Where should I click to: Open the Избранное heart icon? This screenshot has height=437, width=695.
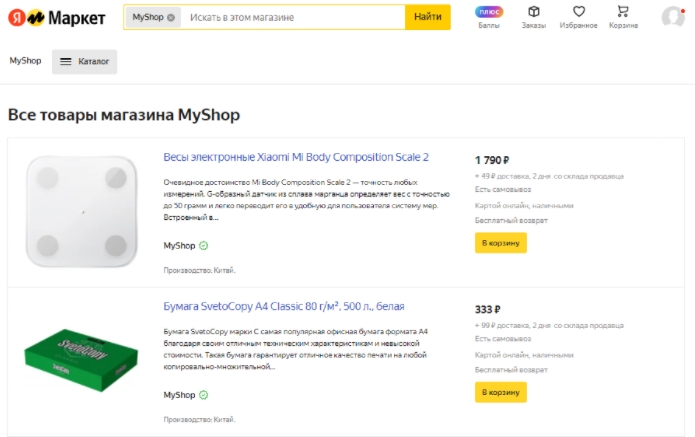coord(578,17)
